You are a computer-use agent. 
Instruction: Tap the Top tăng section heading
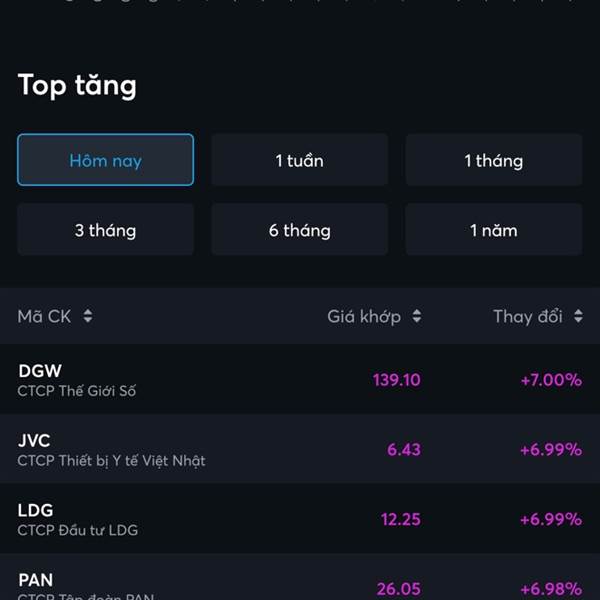coord(77,86)
